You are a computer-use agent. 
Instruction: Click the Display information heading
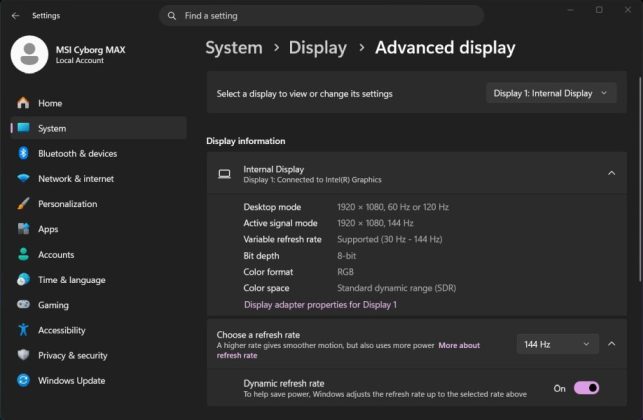pyautogui.click(x=246, y=141)
